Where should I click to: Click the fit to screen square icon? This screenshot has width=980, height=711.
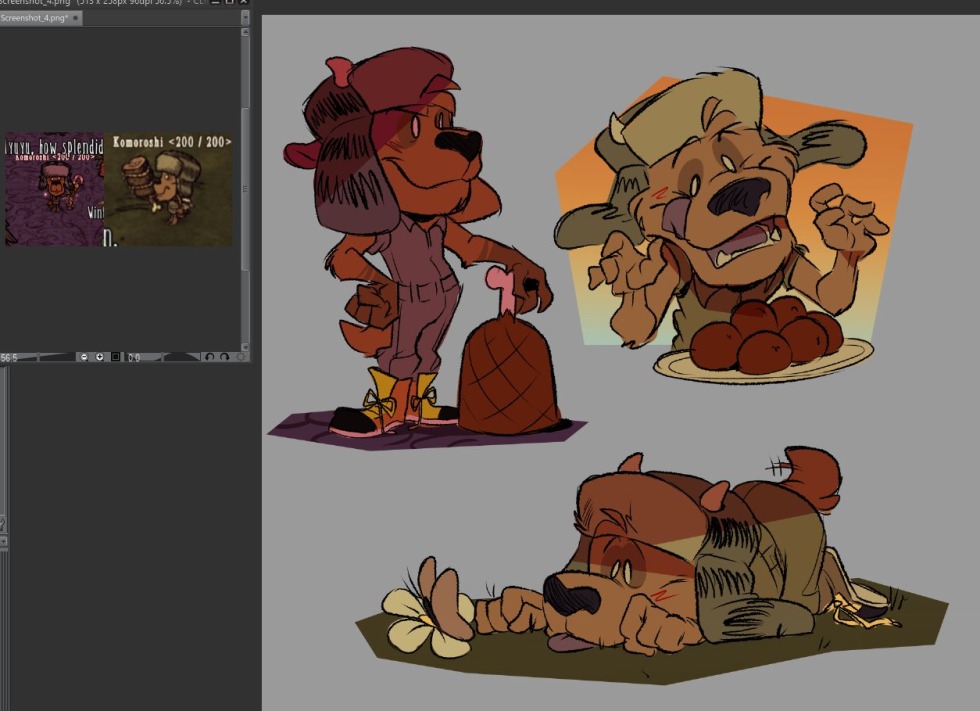115,357
